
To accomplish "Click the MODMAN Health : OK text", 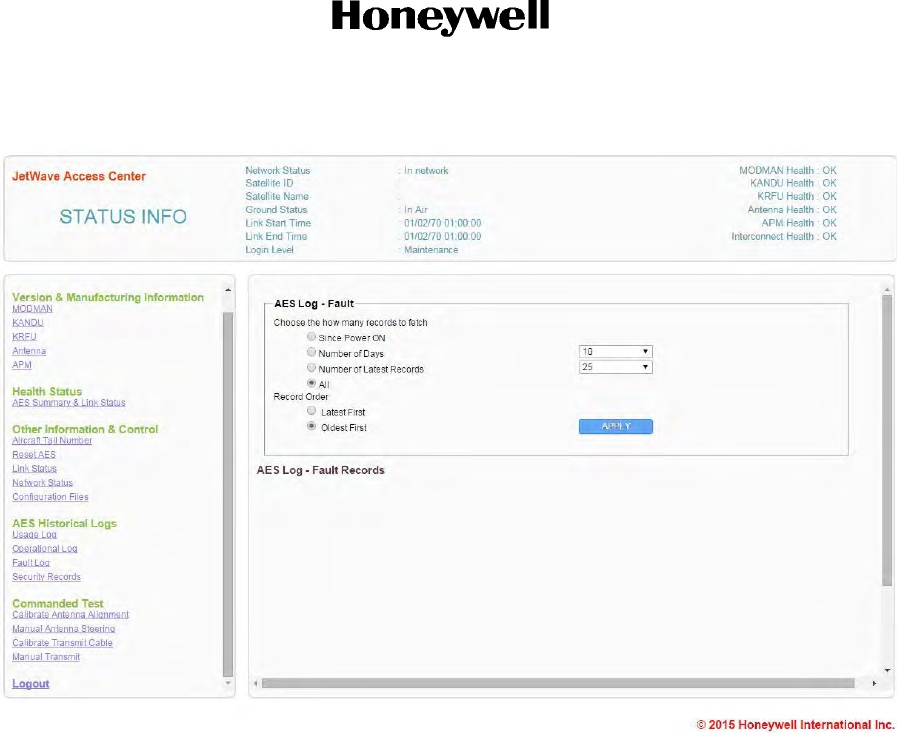I will point(788,171).
